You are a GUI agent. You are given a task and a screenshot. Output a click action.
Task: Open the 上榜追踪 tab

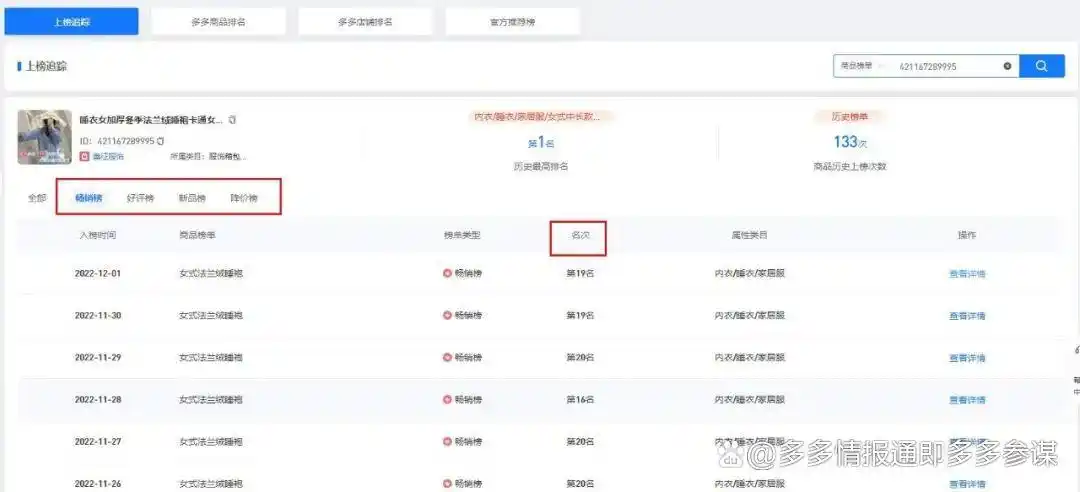click(72, 22)
